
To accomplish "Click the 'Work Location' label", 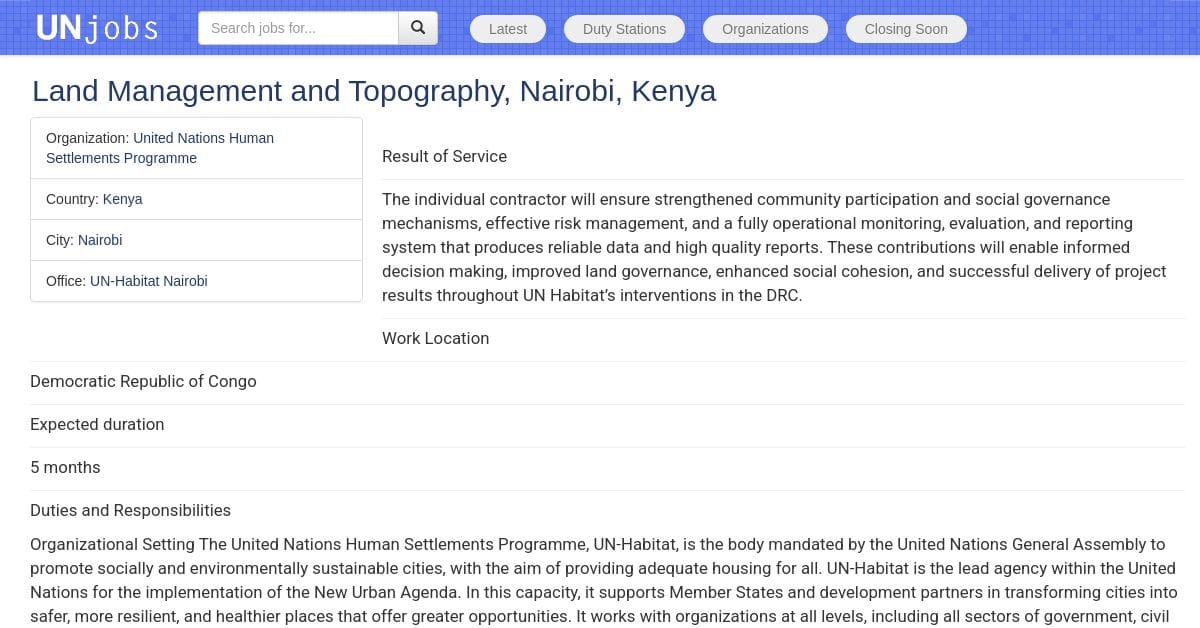I will (435, 338).
